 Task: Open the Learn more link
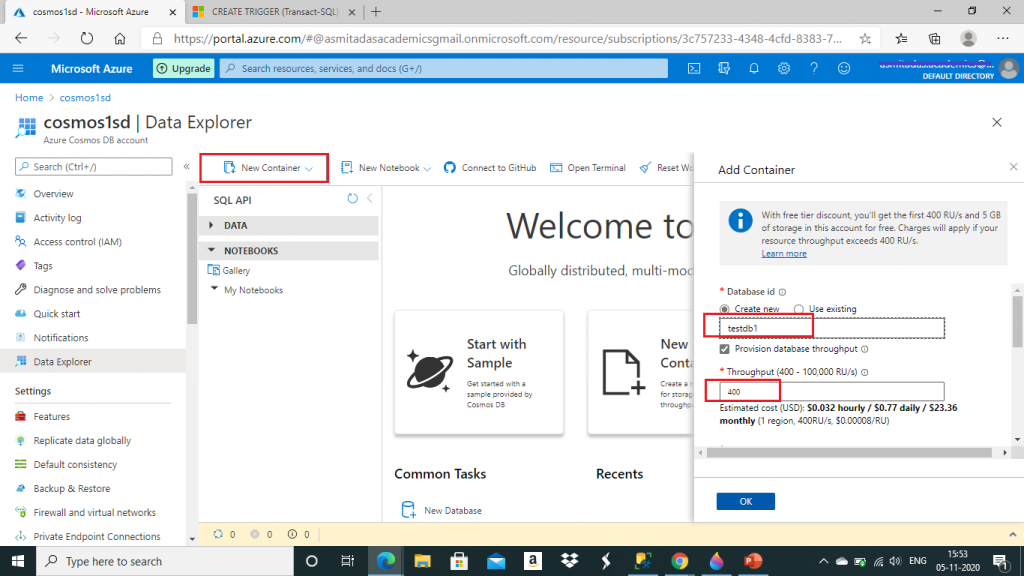pyautogui.click(x=784, y=253)
